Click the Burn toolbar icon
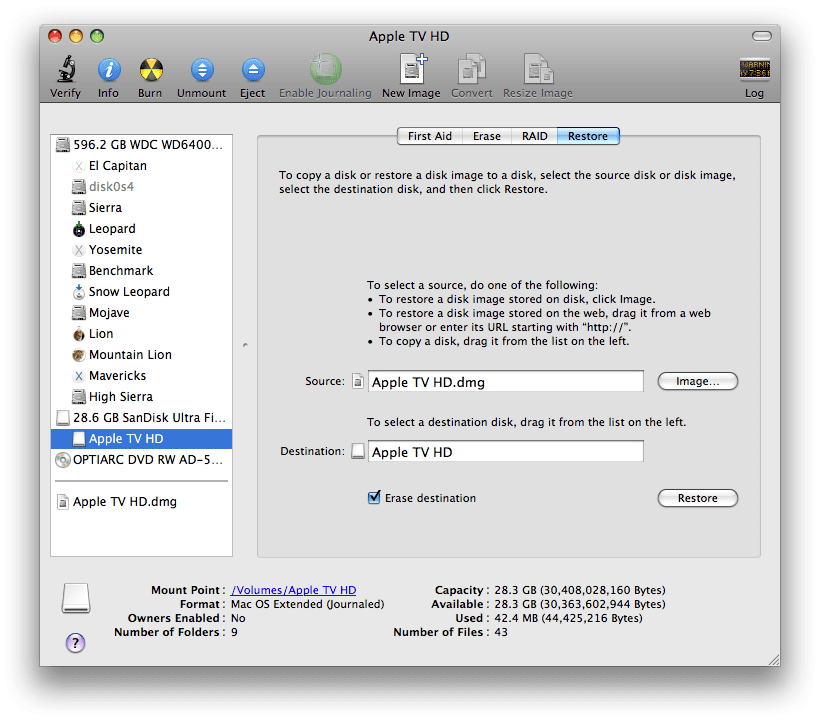 [x=150, y=70]
